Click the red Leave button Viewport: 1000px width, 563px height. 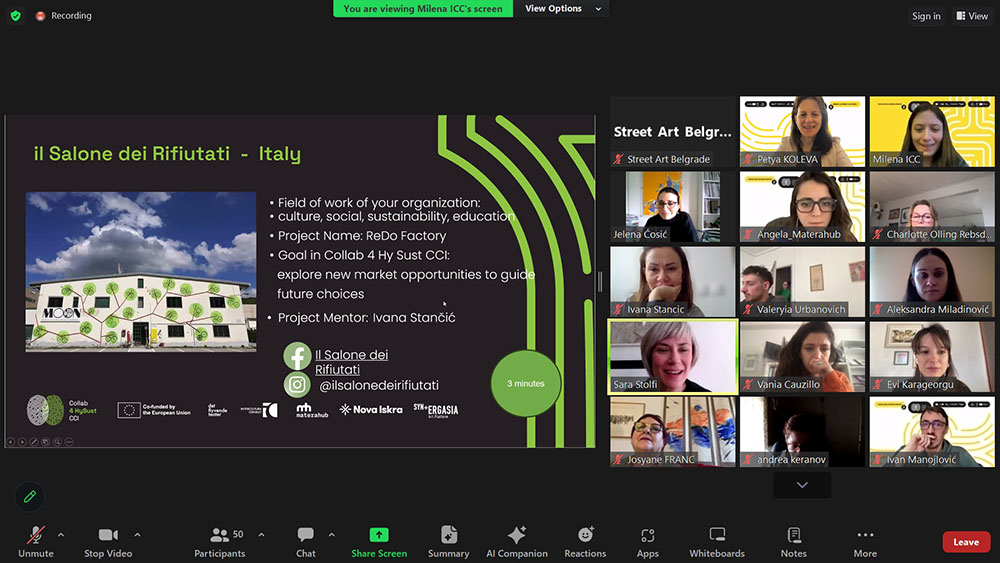click(x=965, y=542)
